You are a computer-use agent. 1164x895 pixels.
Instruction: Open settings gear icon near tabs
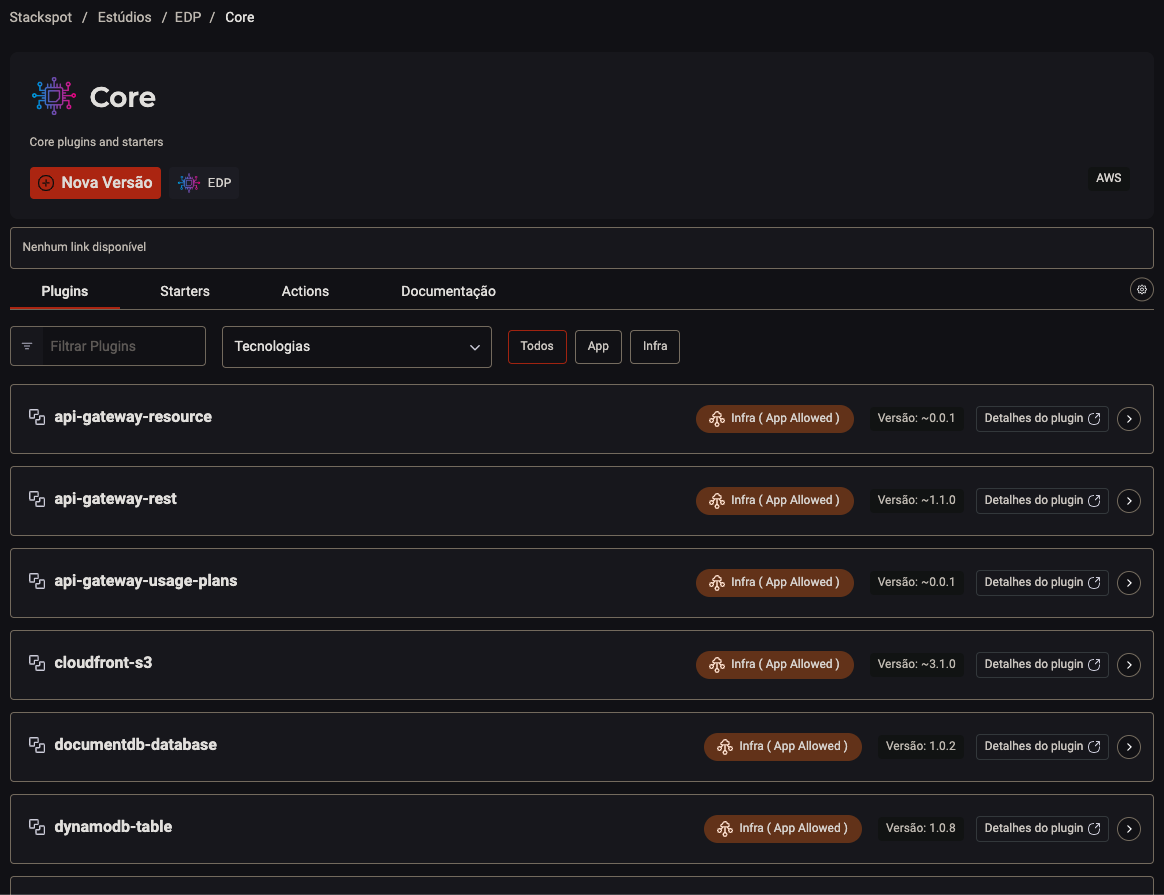(1142, 289)
